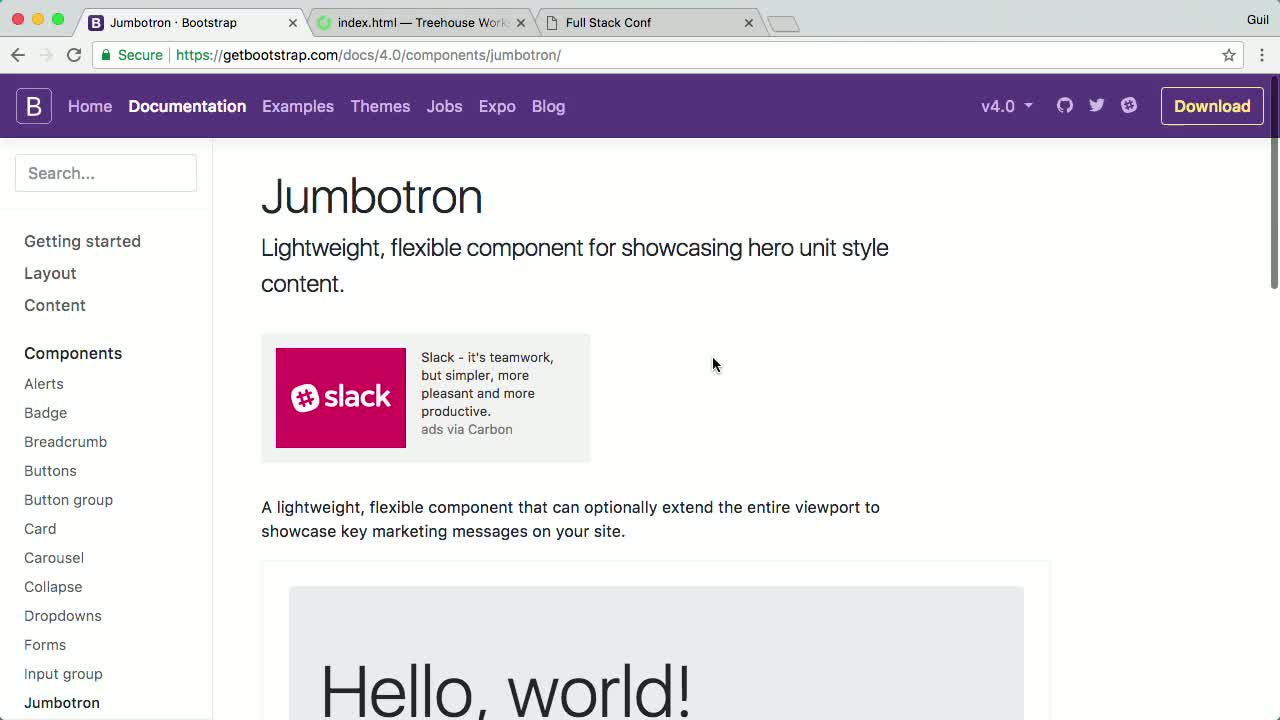Screen dimensions: 1280x720
Task: Open the Button group sidebar link
Action: click(x=69, y=500)
